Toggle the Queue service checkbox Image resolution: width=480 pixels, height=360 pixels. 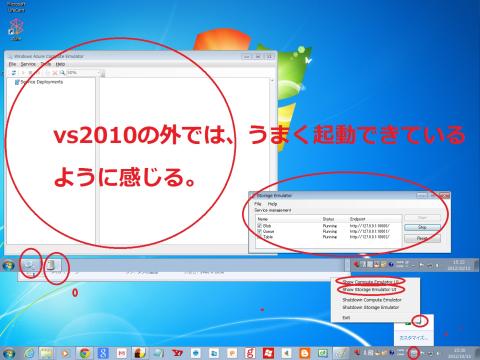tap(260, 231)
